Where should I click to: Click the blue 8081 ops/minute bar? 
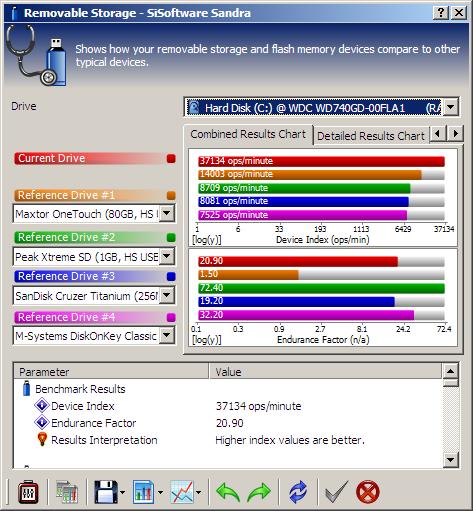[303, 201]
